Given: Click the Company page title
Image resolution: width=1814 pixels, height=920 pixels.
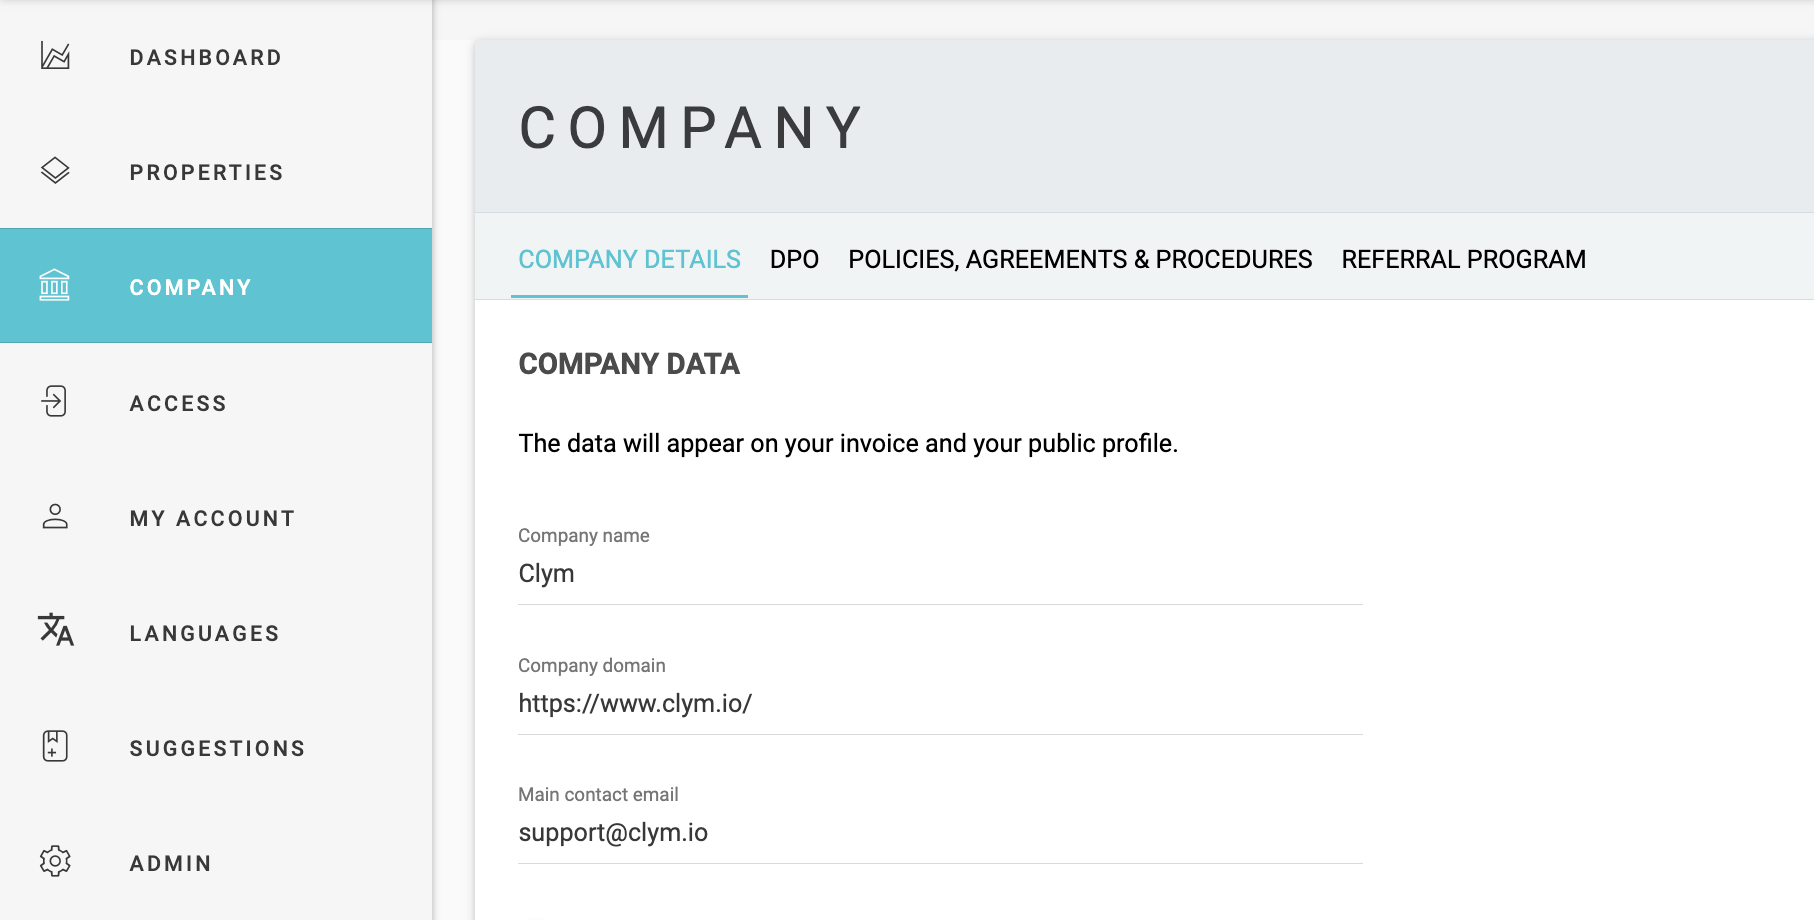Looking at the screenshot, I should [692, 128].
